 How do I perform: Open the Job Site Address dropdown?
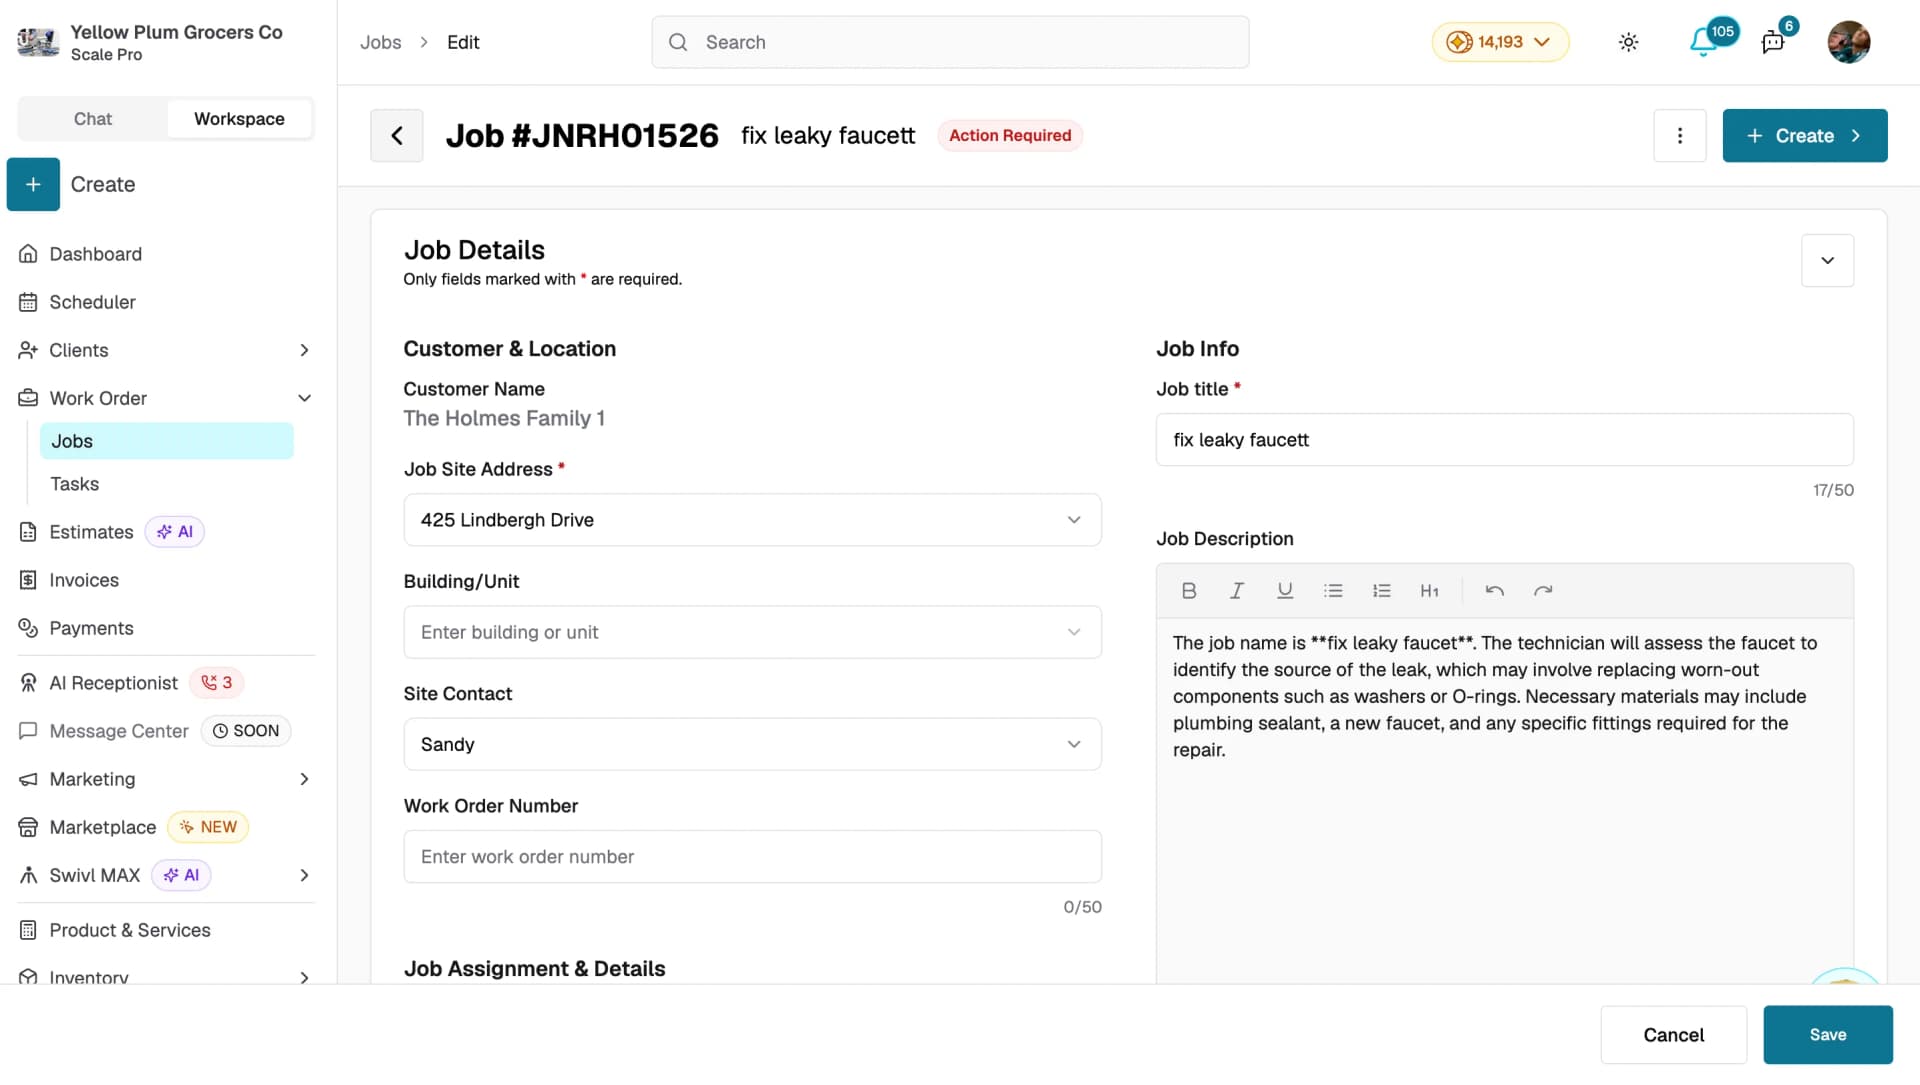point(752,520)
